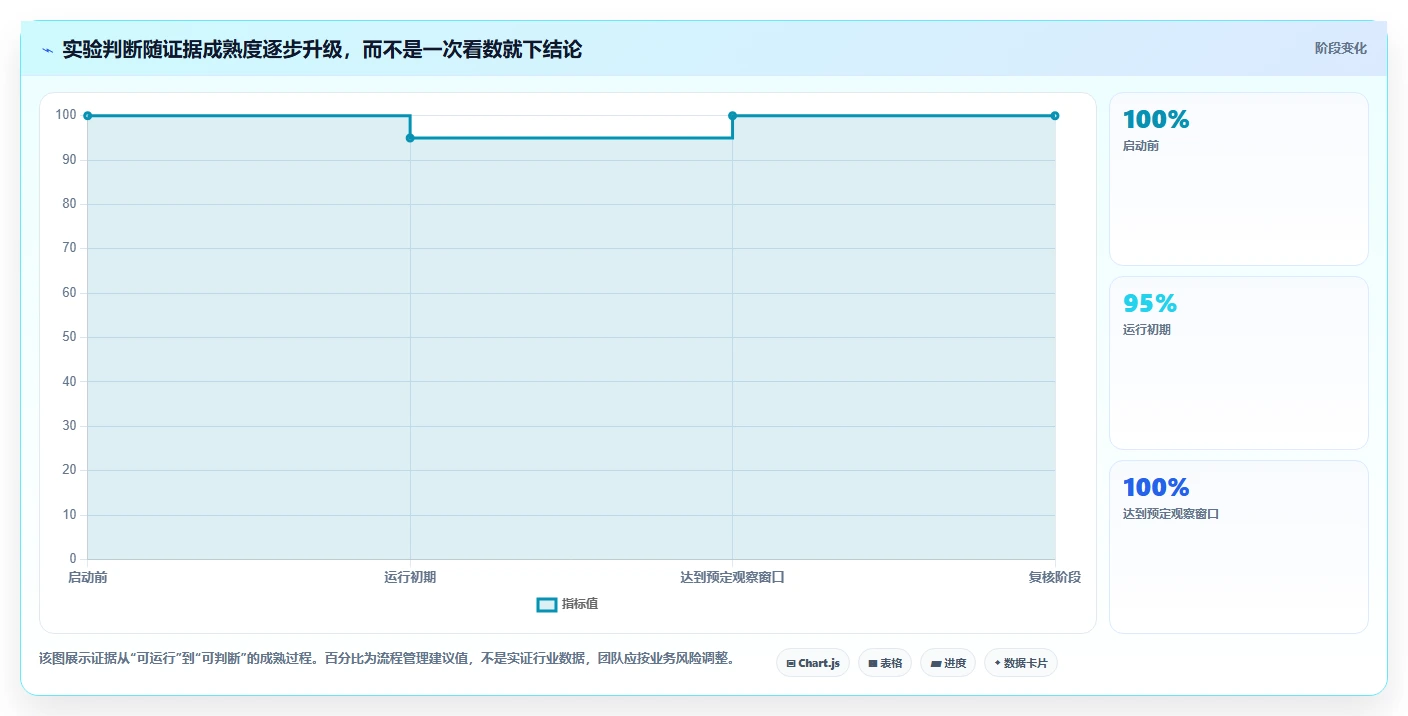
Task: Click the 启动前 x-axis label
Action: pyautogui.click(x=88, y=577)
